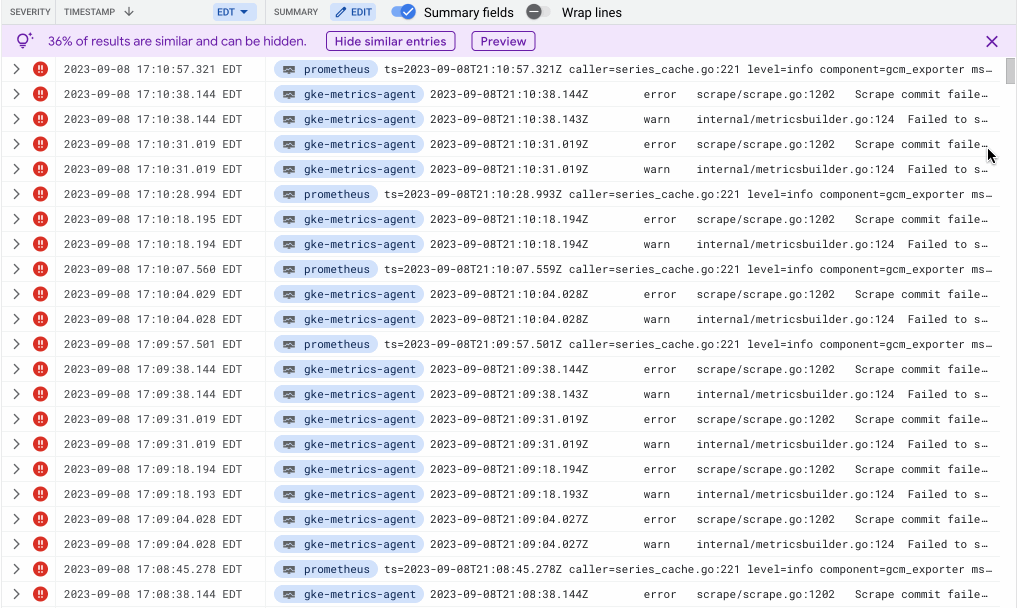Click gke-metrics-agent chip at 17:09:18.193

pos(348,494)
